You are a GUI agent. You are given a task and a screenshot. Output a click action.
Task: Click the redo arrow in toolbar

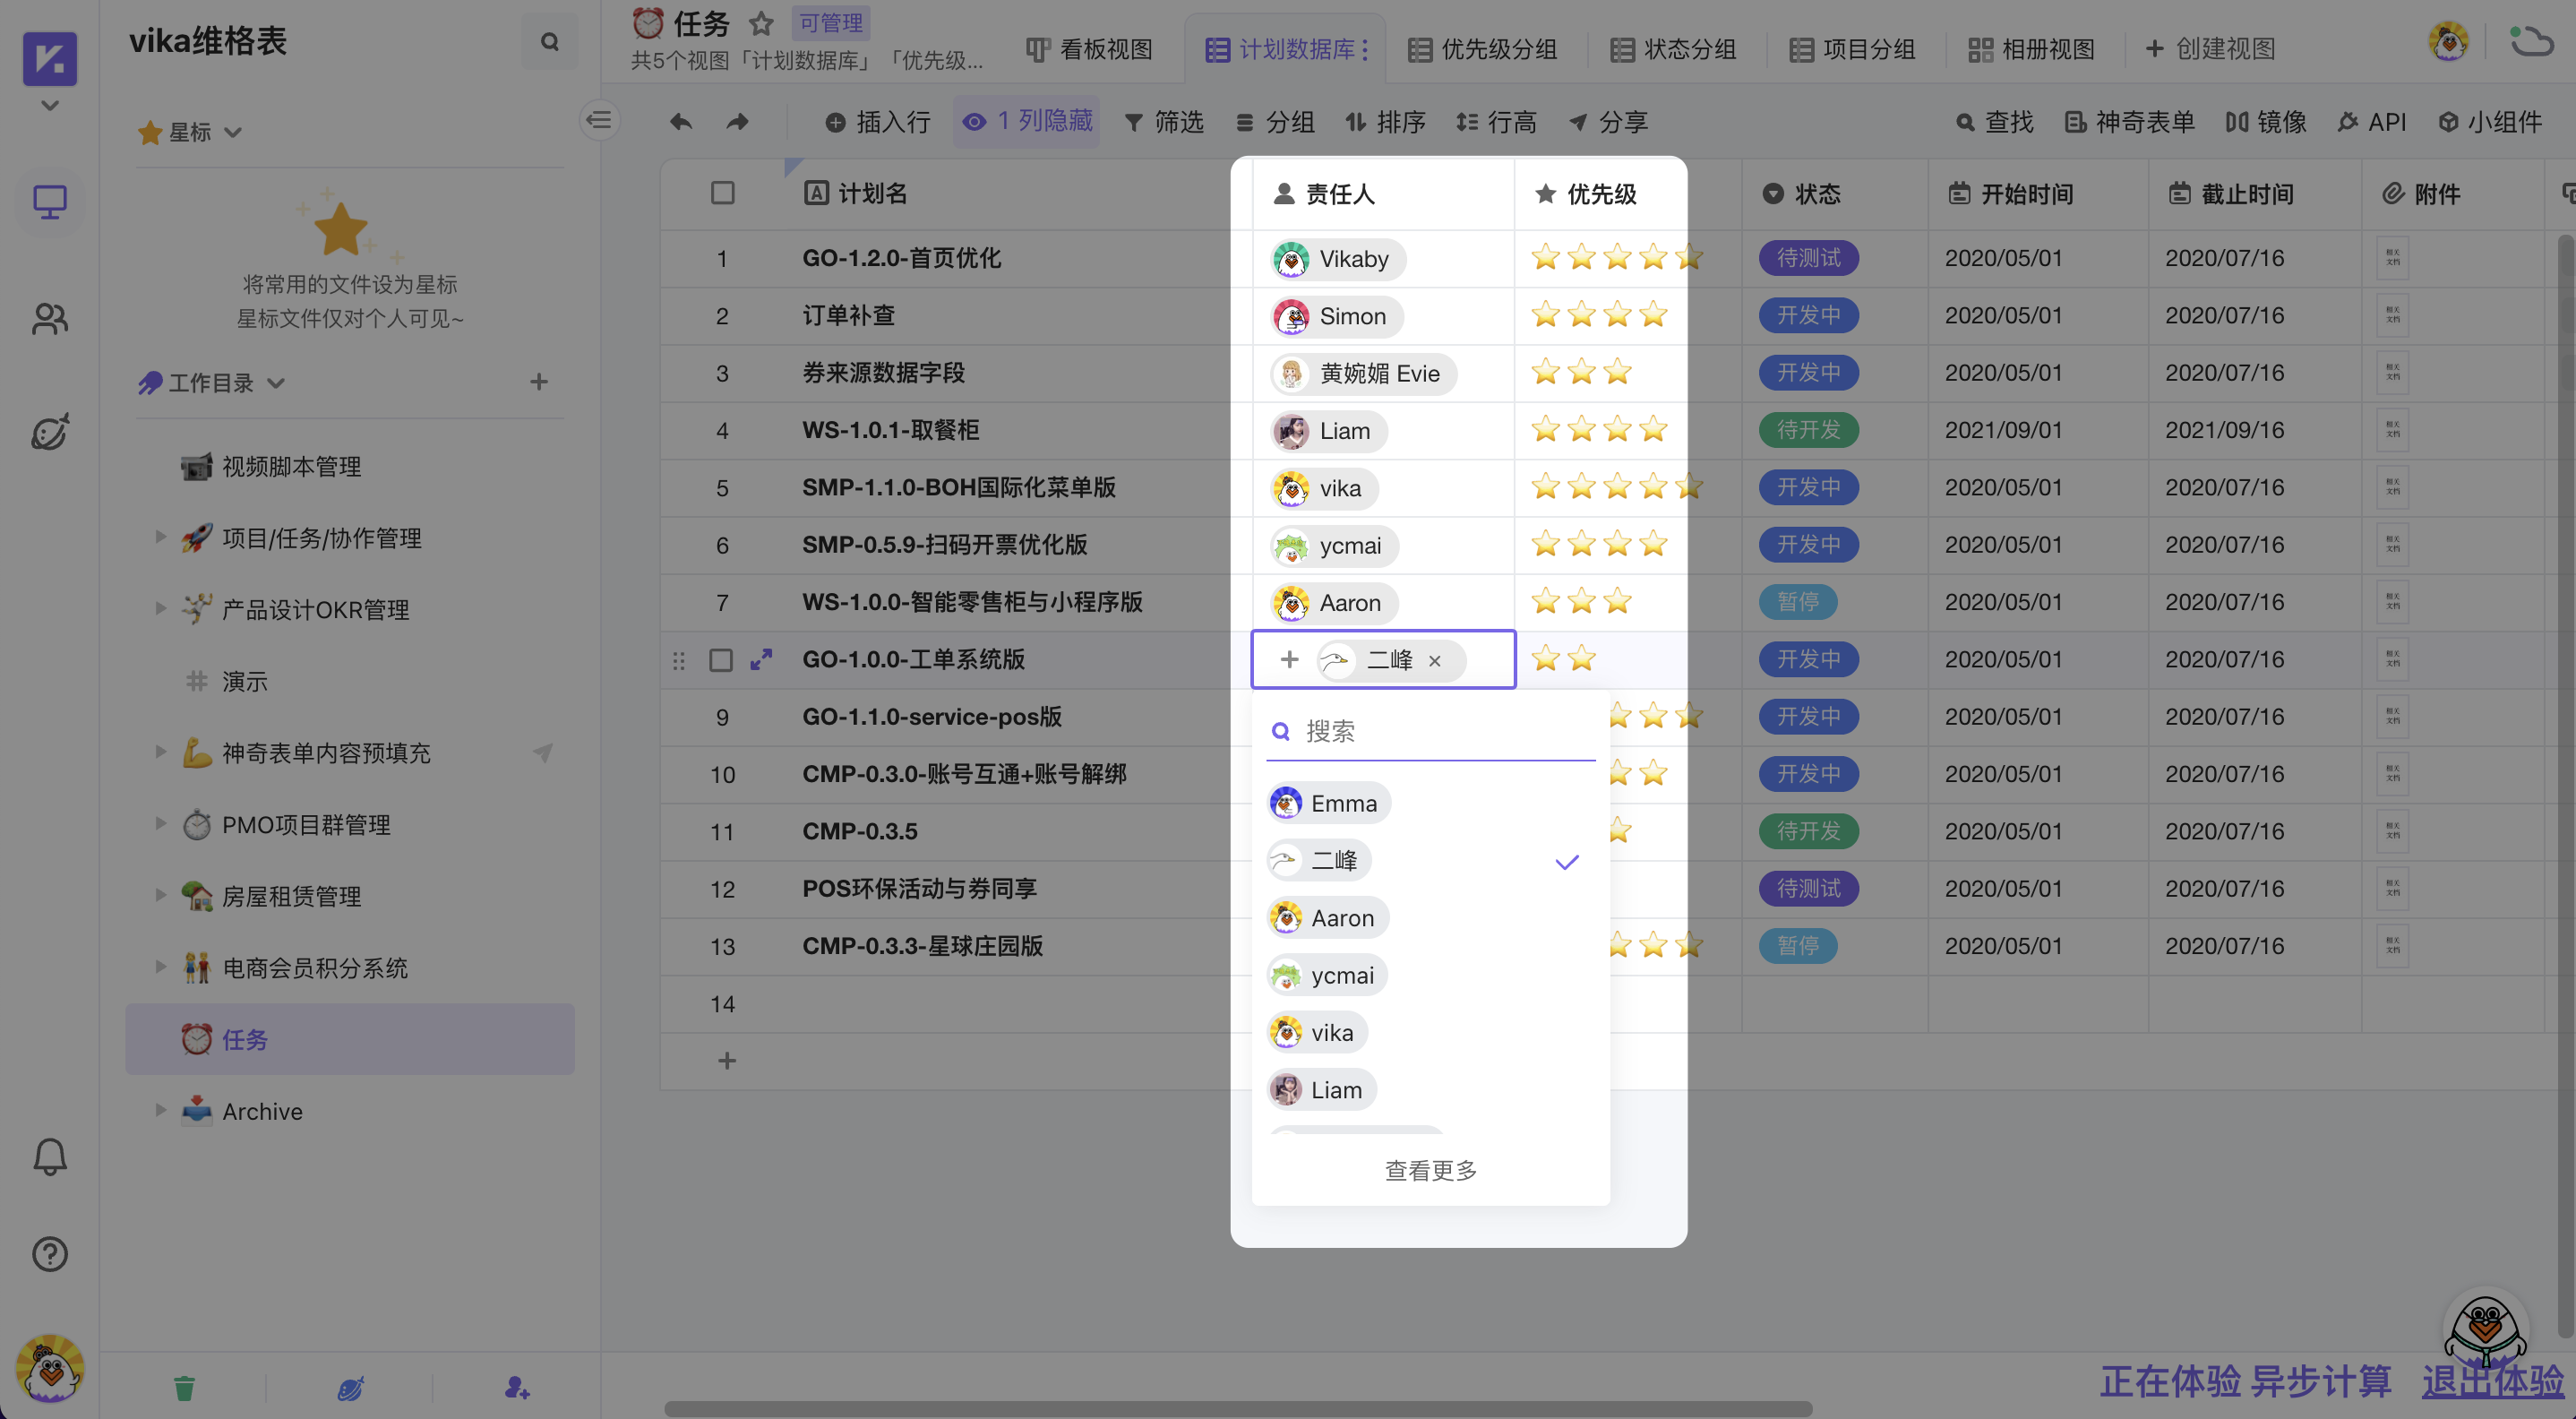click(x=737, y=122)
